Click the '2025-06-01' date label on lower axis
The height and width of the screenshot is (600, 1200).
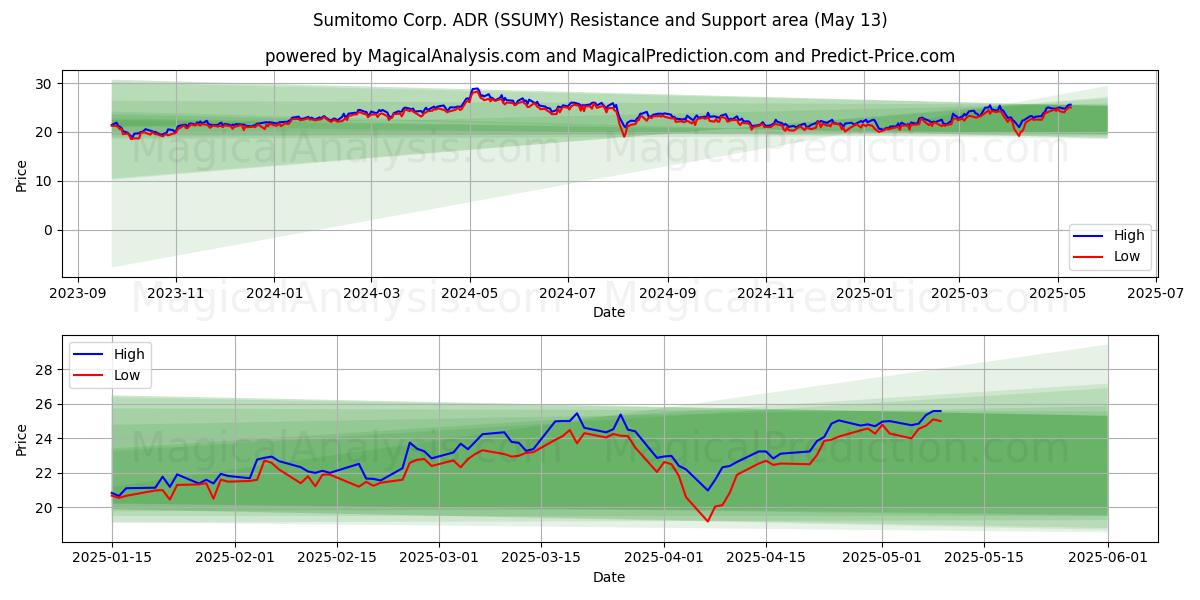pos(1109,558)
